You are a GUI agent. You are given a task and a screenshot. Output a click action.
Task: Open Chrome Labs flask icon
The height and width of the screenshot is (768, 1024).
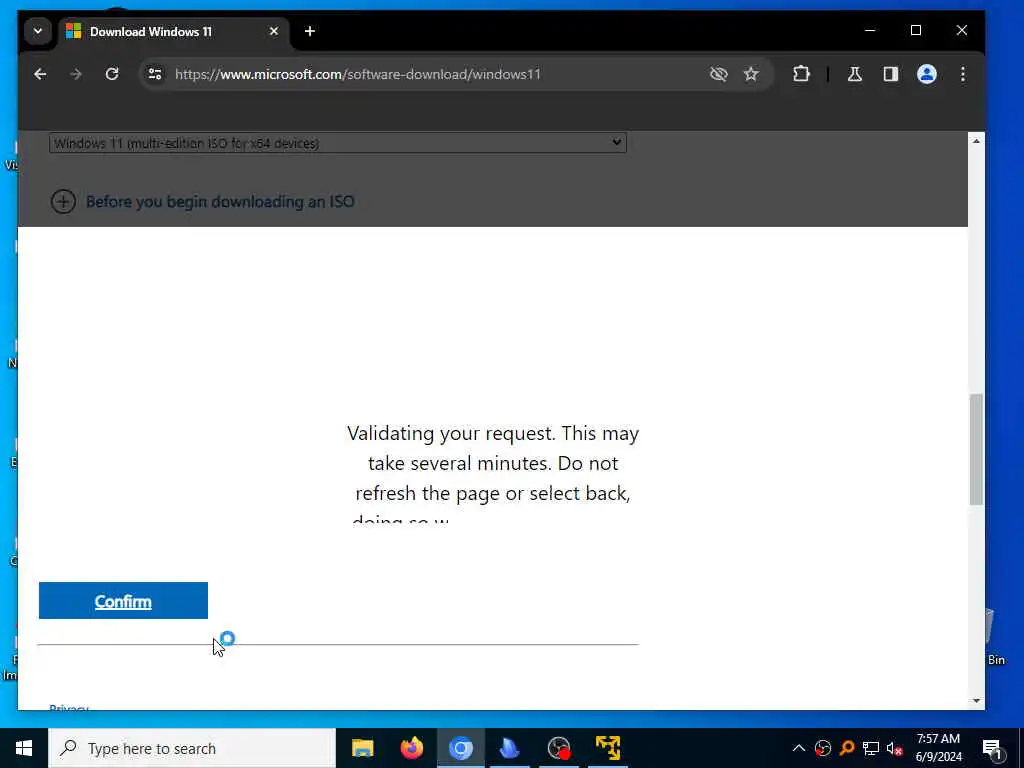tap(854, 74)
